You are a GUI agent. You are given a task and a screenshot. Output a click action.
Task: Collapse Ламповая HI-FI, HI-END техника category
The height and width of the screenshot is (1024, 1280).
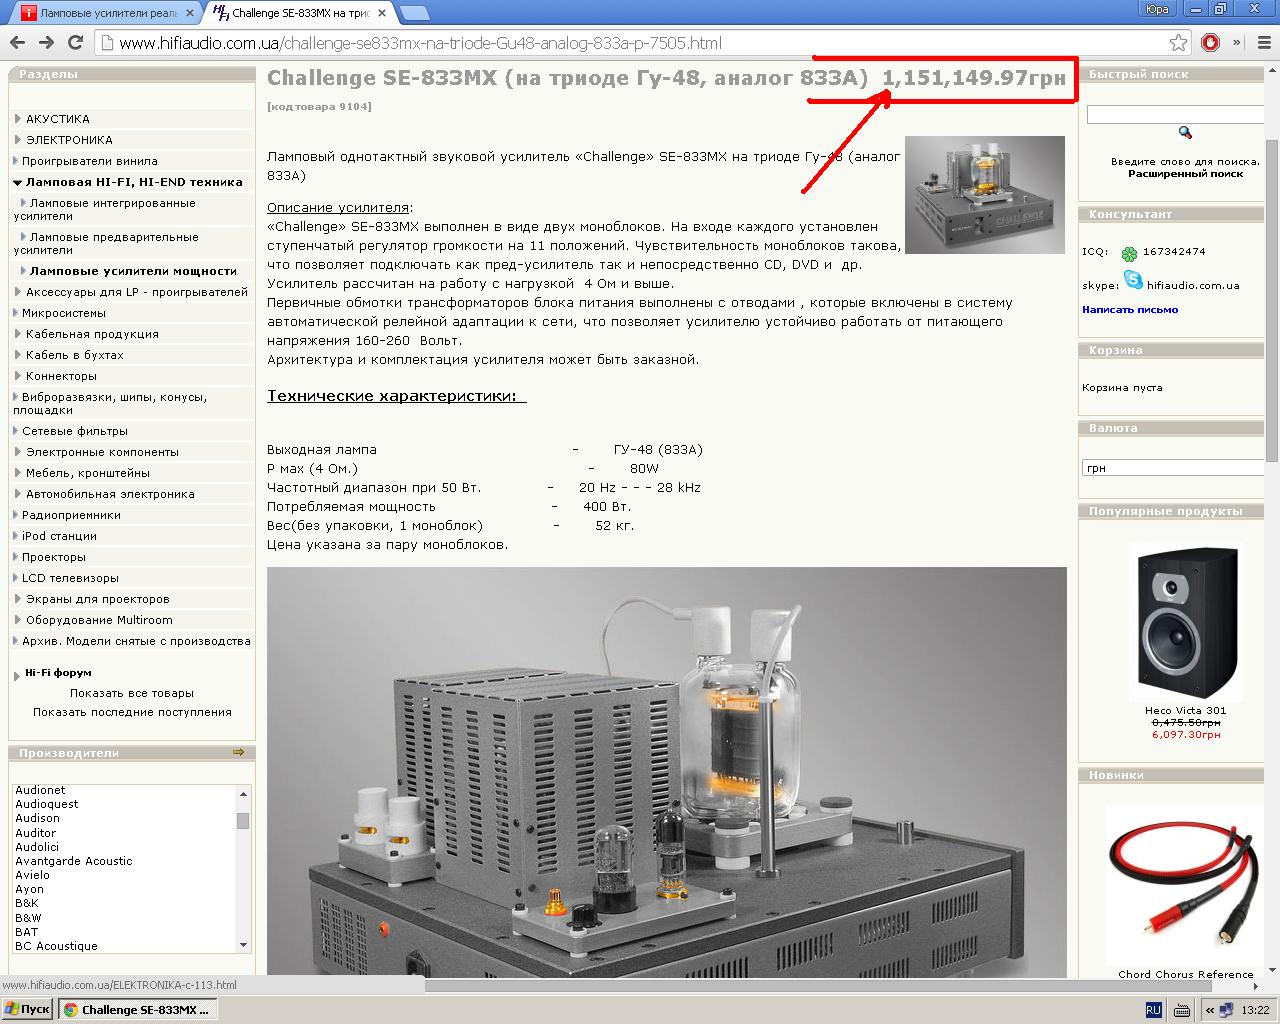(134, 182)
